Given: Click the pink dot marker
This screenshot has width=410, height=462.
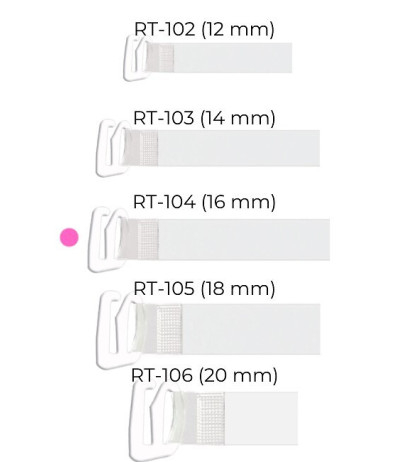Looking at the screenshot, I should point(69,237).
